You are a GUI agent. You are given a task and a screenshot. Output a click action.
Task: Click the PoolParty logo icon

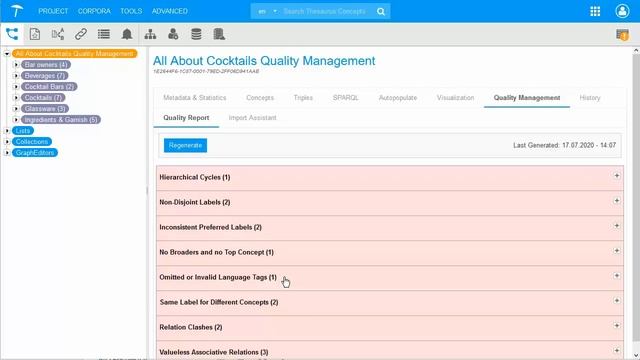tap(16, 11)
